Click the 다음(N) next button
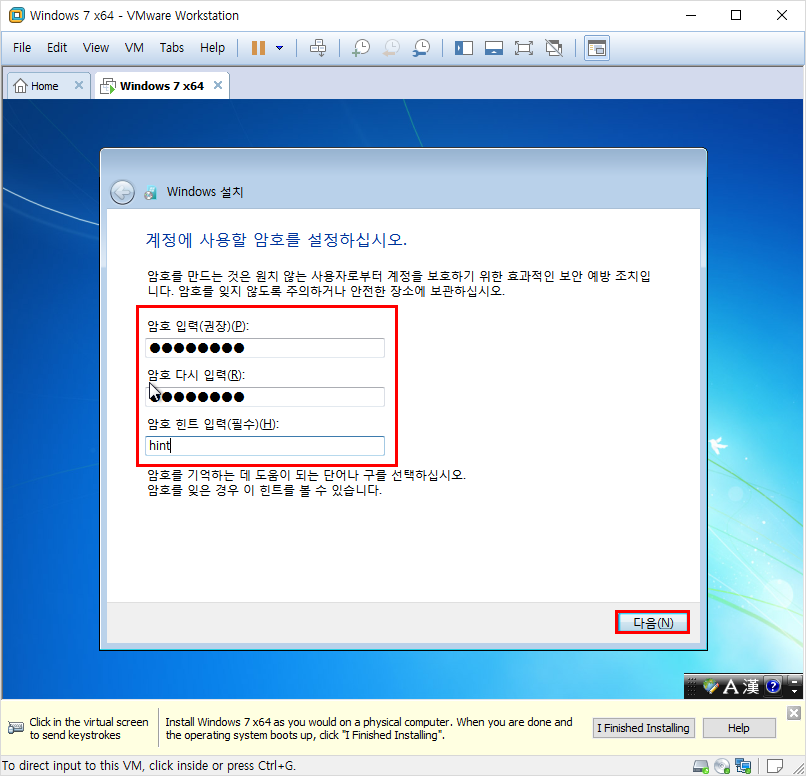806x776 pixels. pyautogui.click(x=652, y=622)
